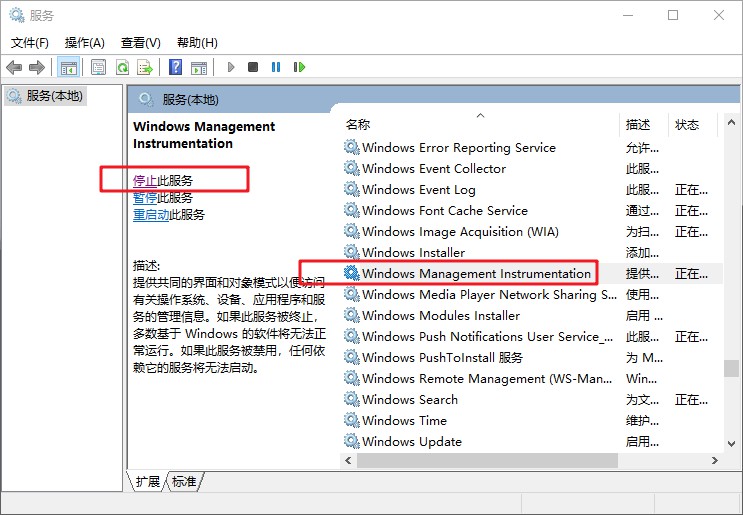Switch to the 标准 tab
Screen dimensions: 743x515
[x=184, y=482]
